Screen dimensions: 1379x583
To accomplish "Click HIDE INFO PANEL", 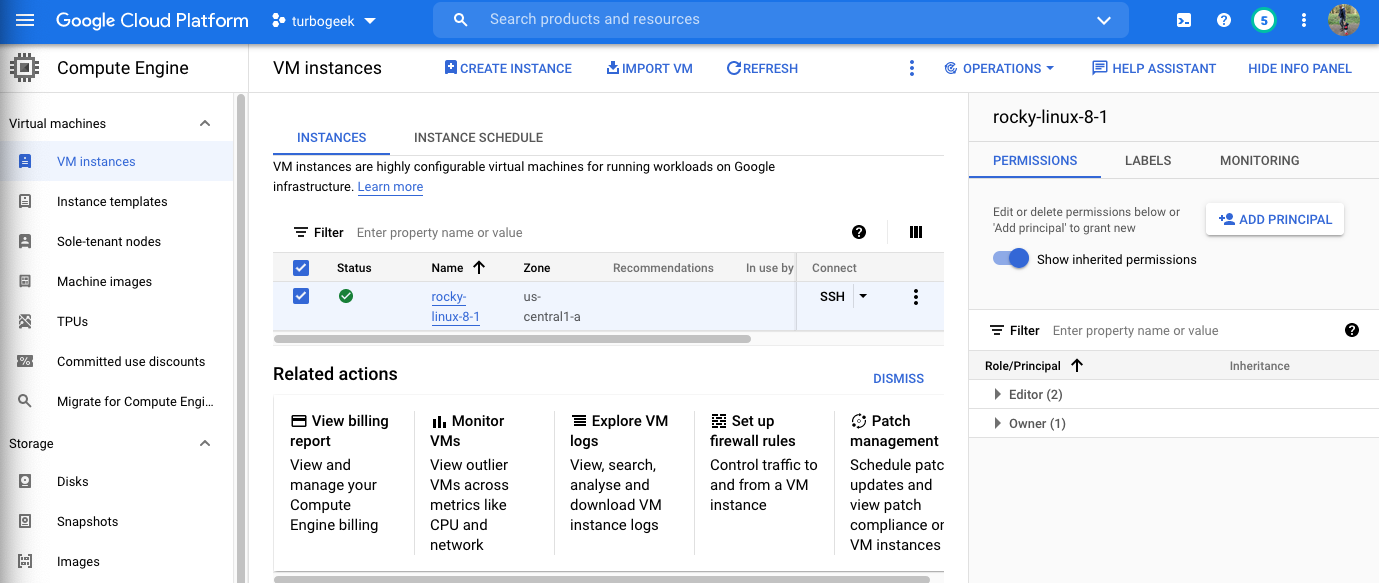I will click(x=1300, y=68).
